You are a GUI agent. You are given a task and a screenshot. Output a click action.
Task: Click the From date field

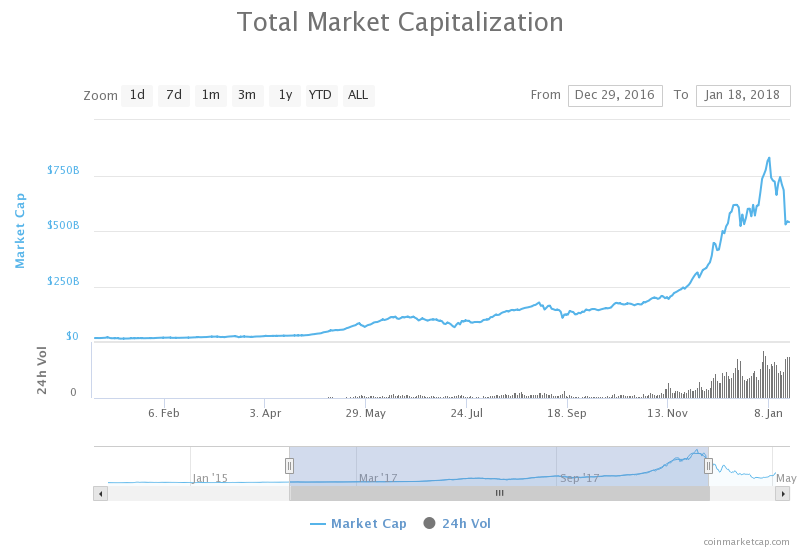615,95
